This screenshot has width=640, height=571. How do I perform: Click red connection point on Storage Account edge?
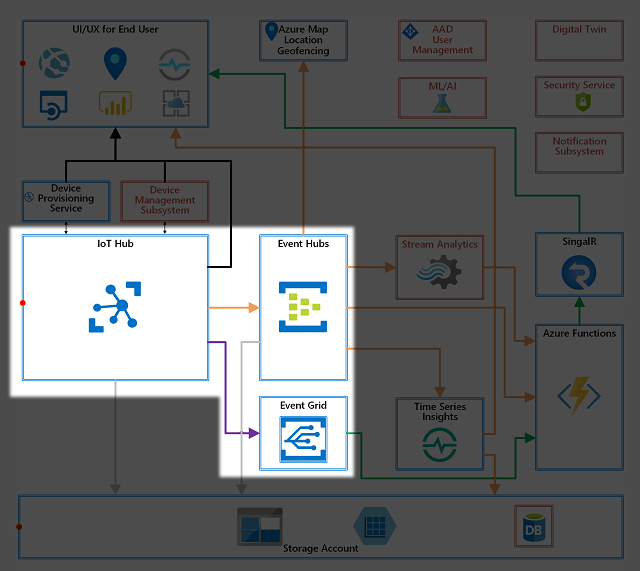tap(19, 527)
